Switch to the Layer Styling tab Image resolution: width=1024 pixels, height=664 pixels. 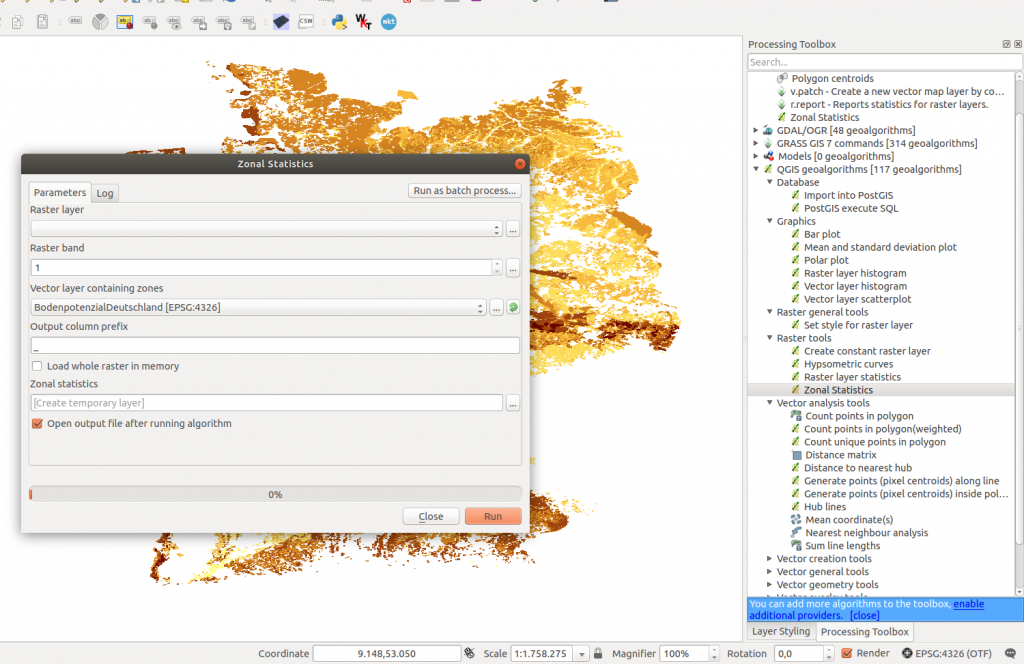click(780, 632)
